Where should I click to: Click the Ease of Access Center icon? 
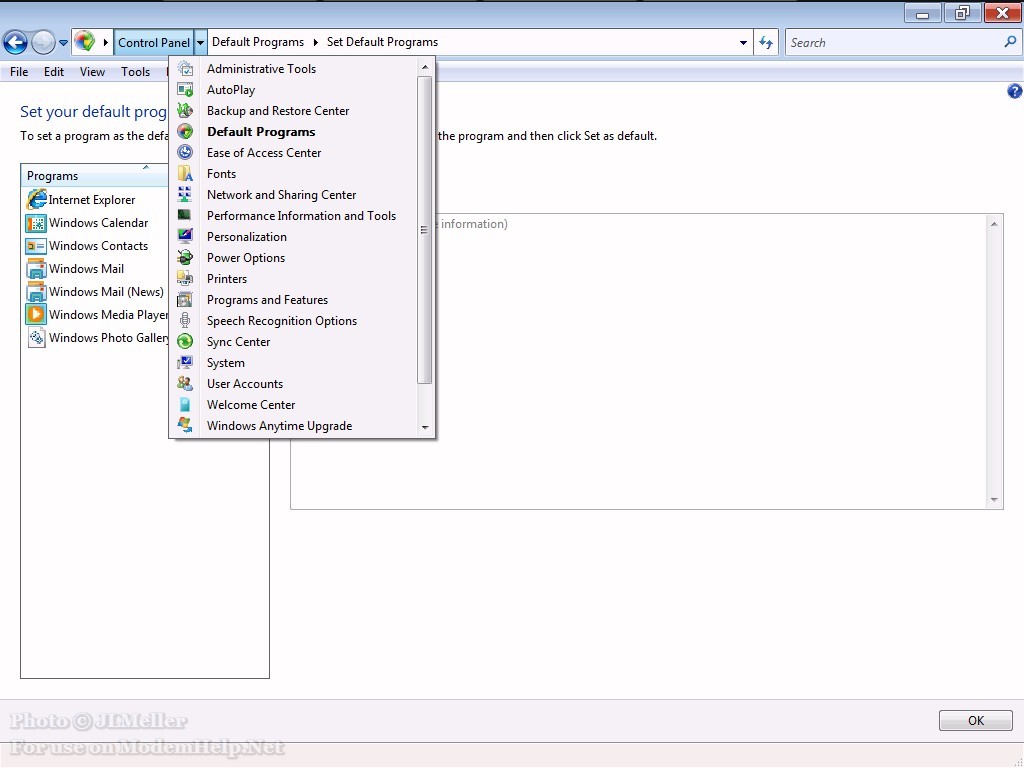[x=185, y=152]
